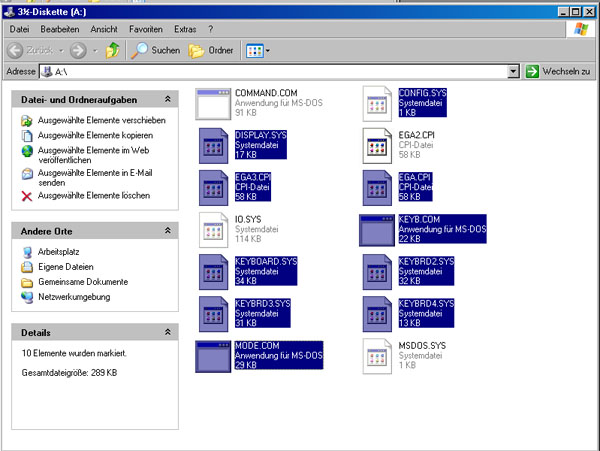Maximize the 3½-Diskette window
600x451 pixels.
(x=576, y=12)
